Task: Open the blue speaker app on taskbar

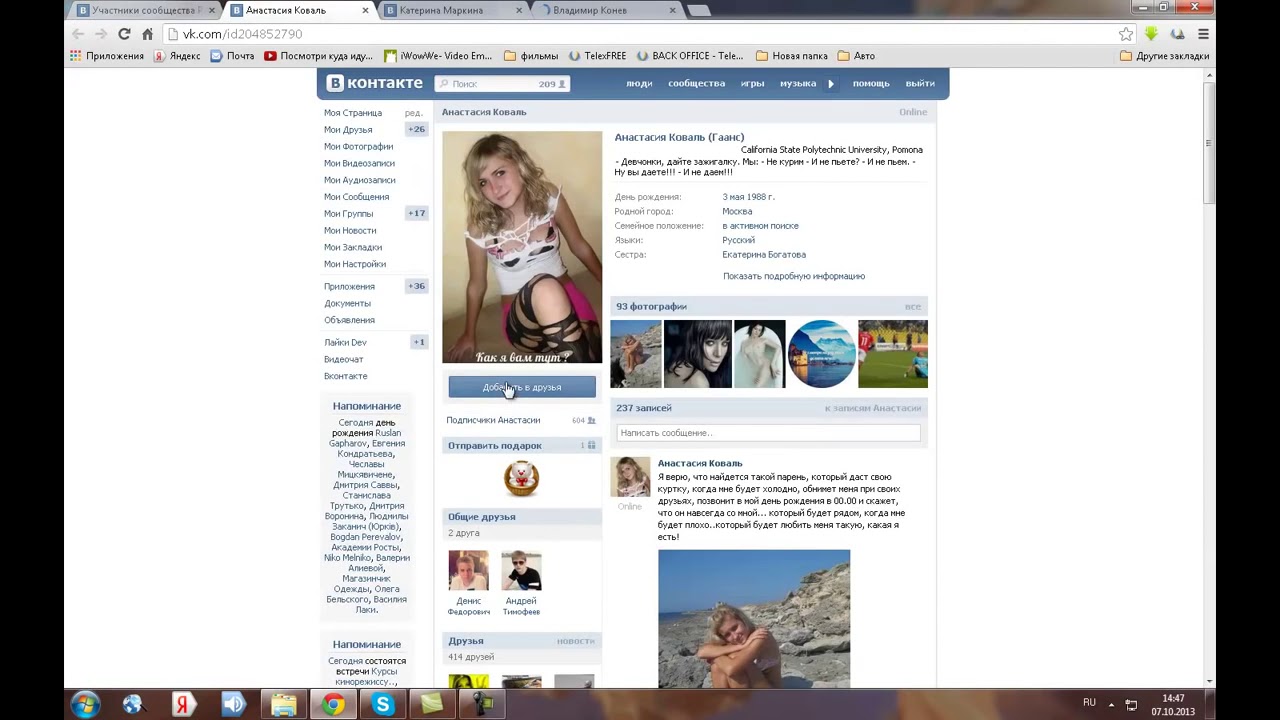Action: pos(233,705)
